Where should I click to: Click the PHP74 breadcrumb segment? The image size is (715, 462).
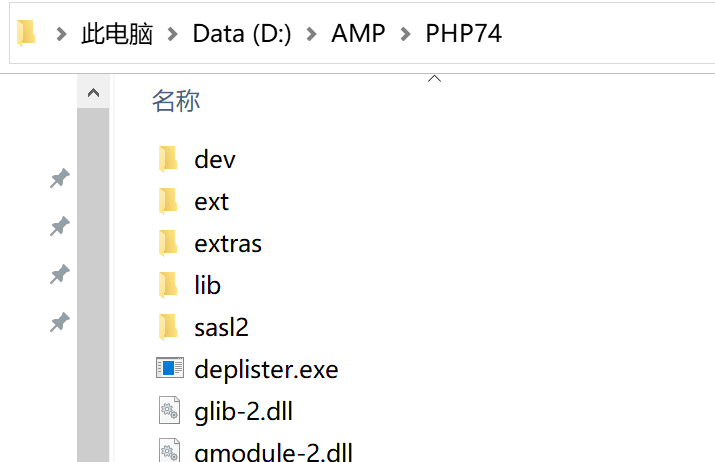[x=464, y=34]
